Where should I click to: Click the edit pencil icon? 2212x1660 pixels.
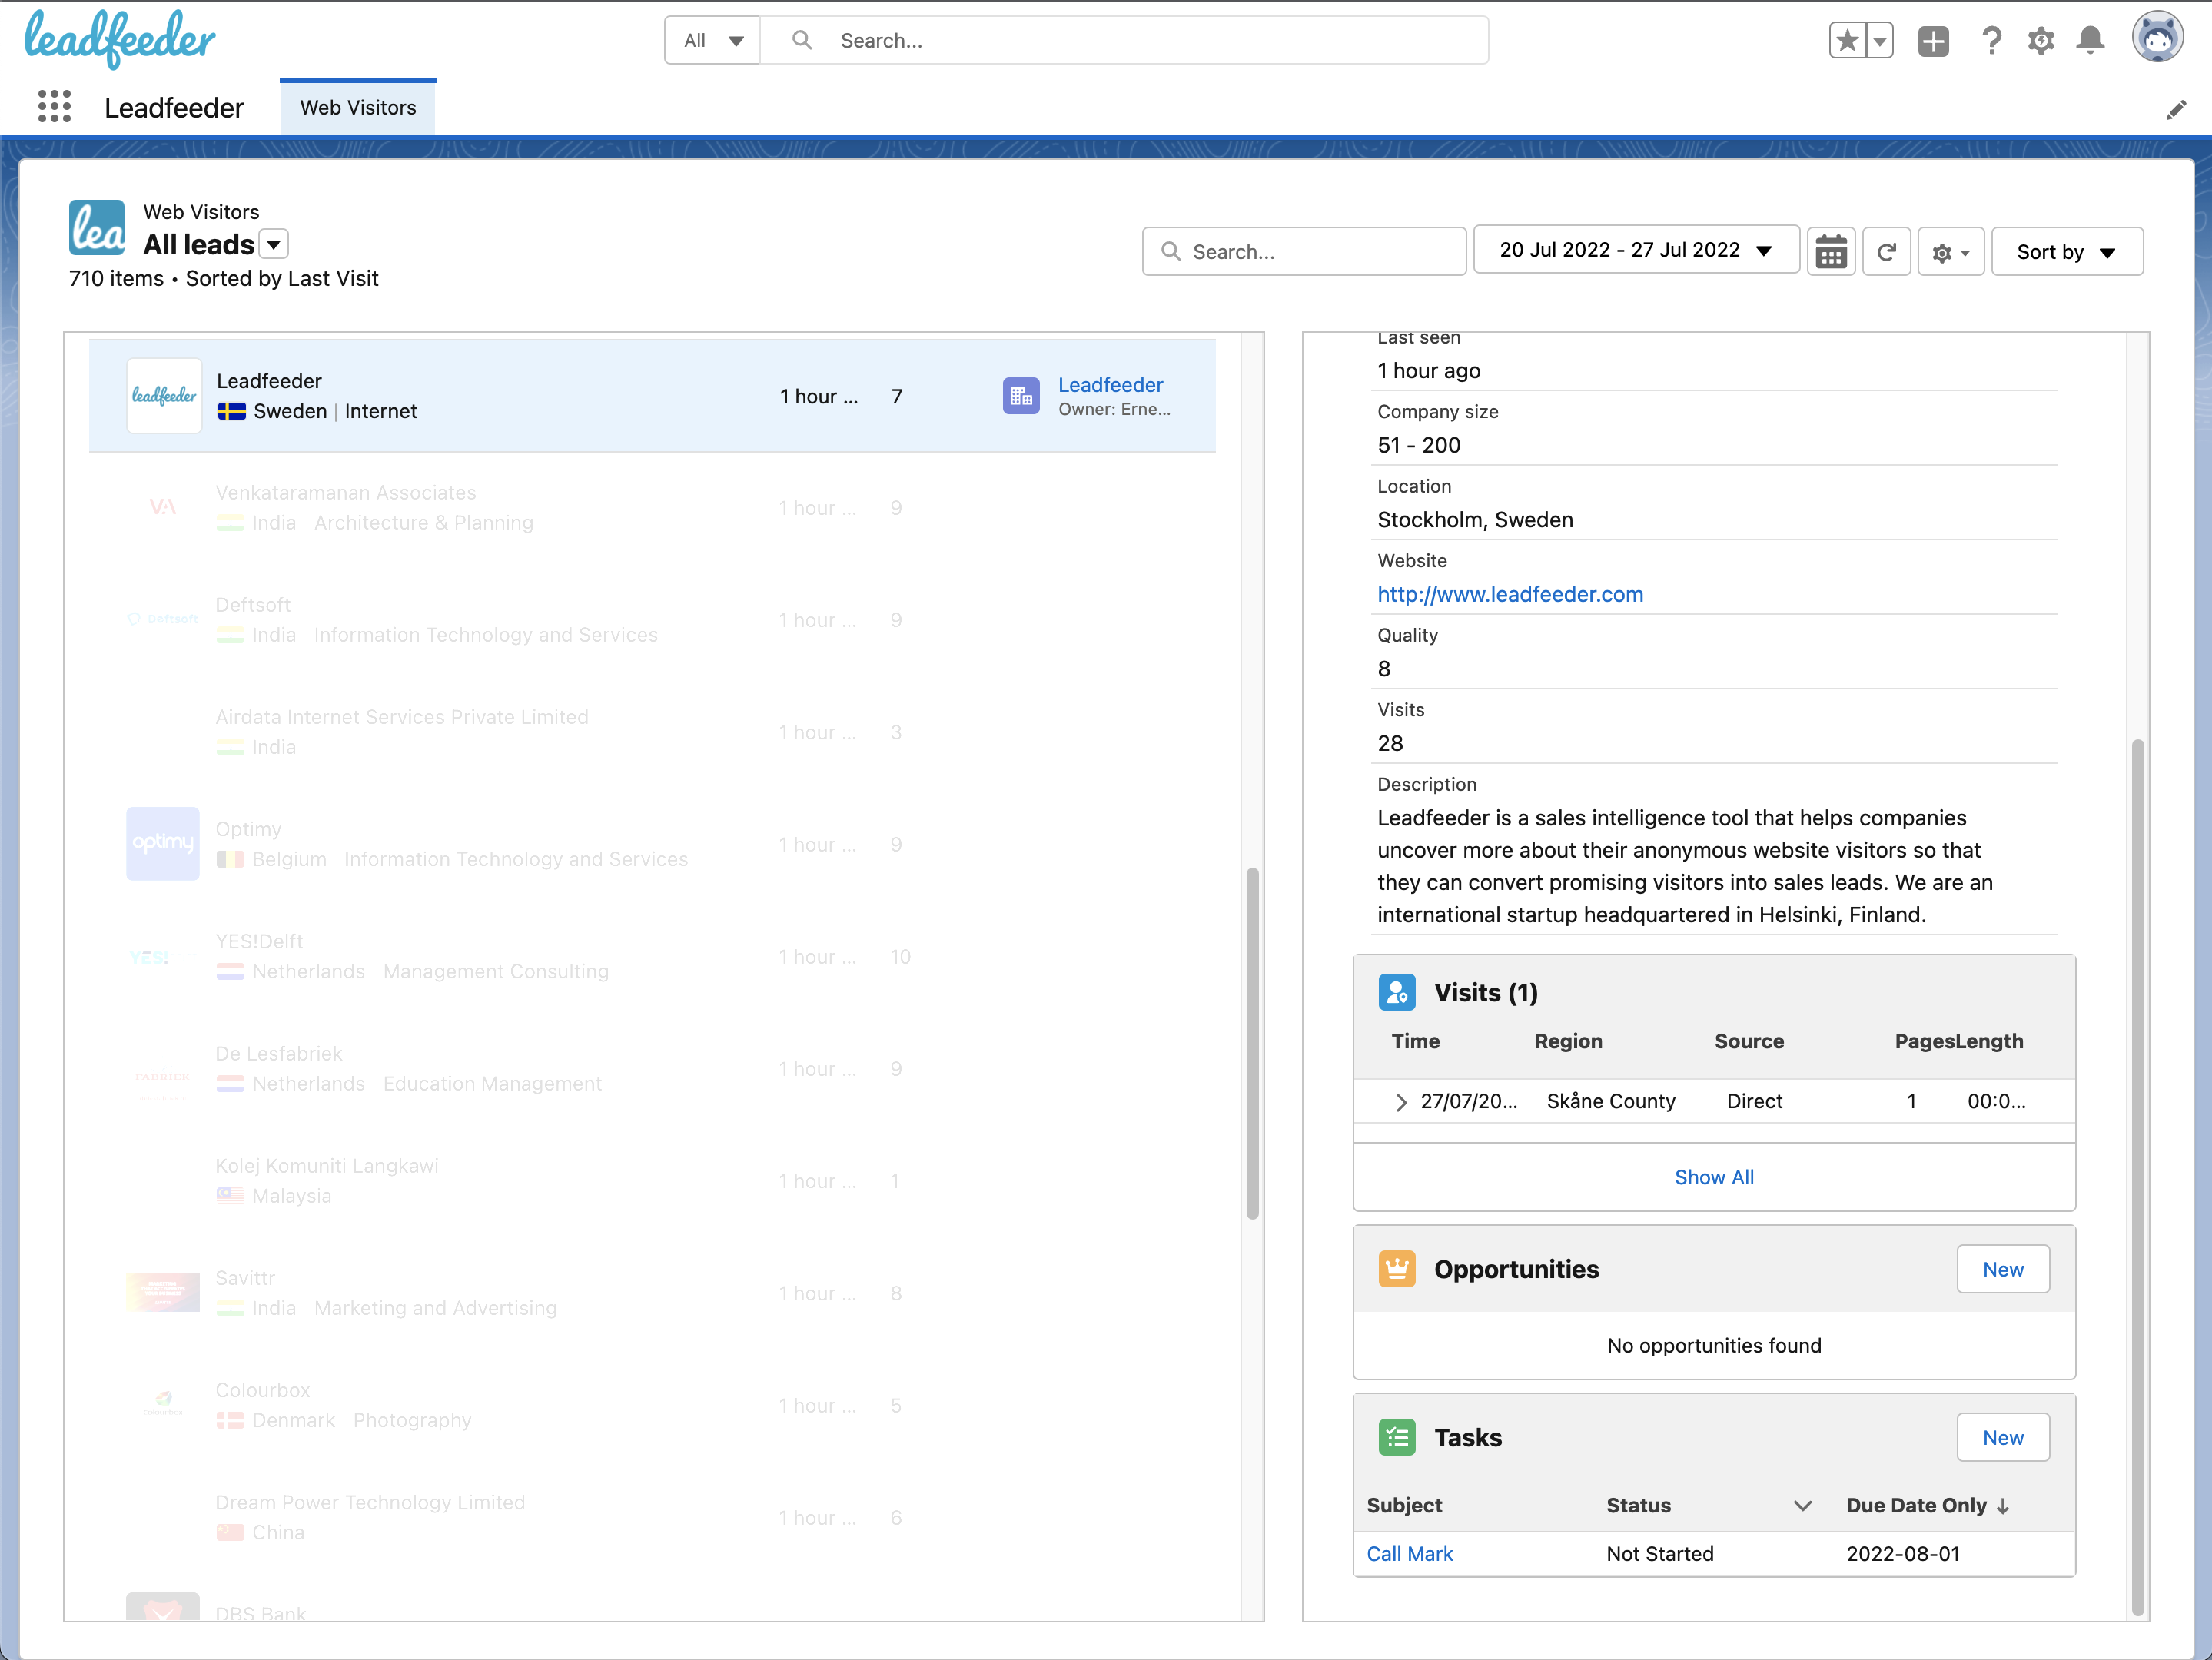pyautogui.click(x=2176, y=110)
